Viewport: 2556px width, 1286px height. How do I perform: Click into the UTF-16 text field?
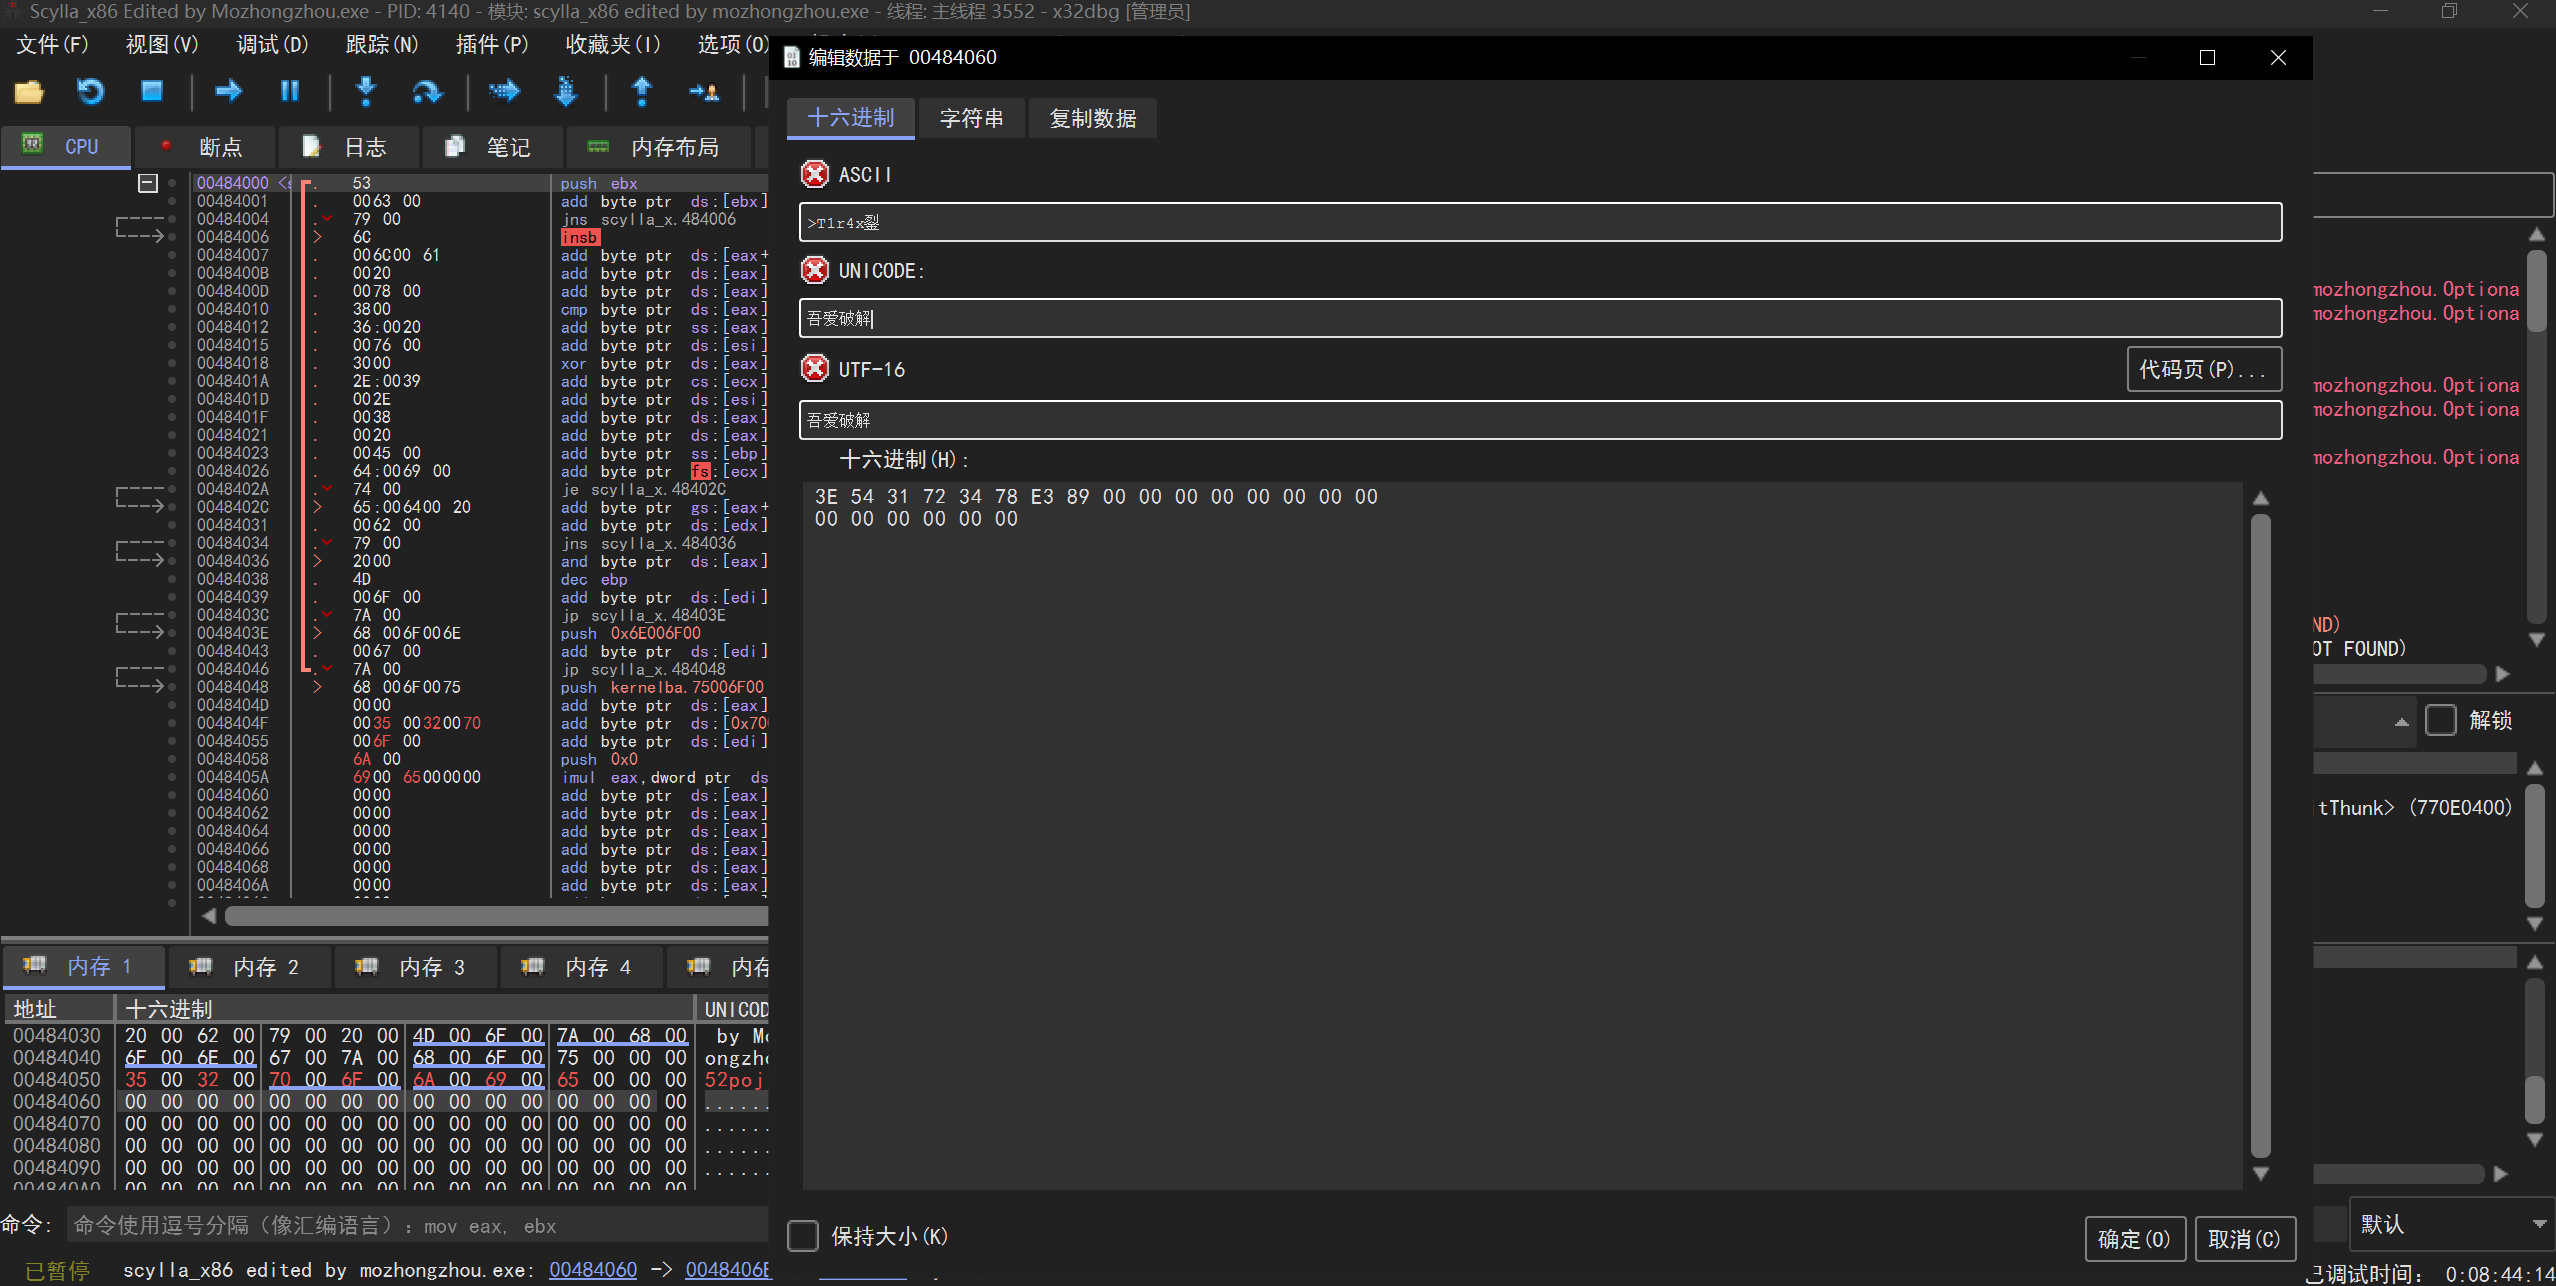pos(1540,420)
